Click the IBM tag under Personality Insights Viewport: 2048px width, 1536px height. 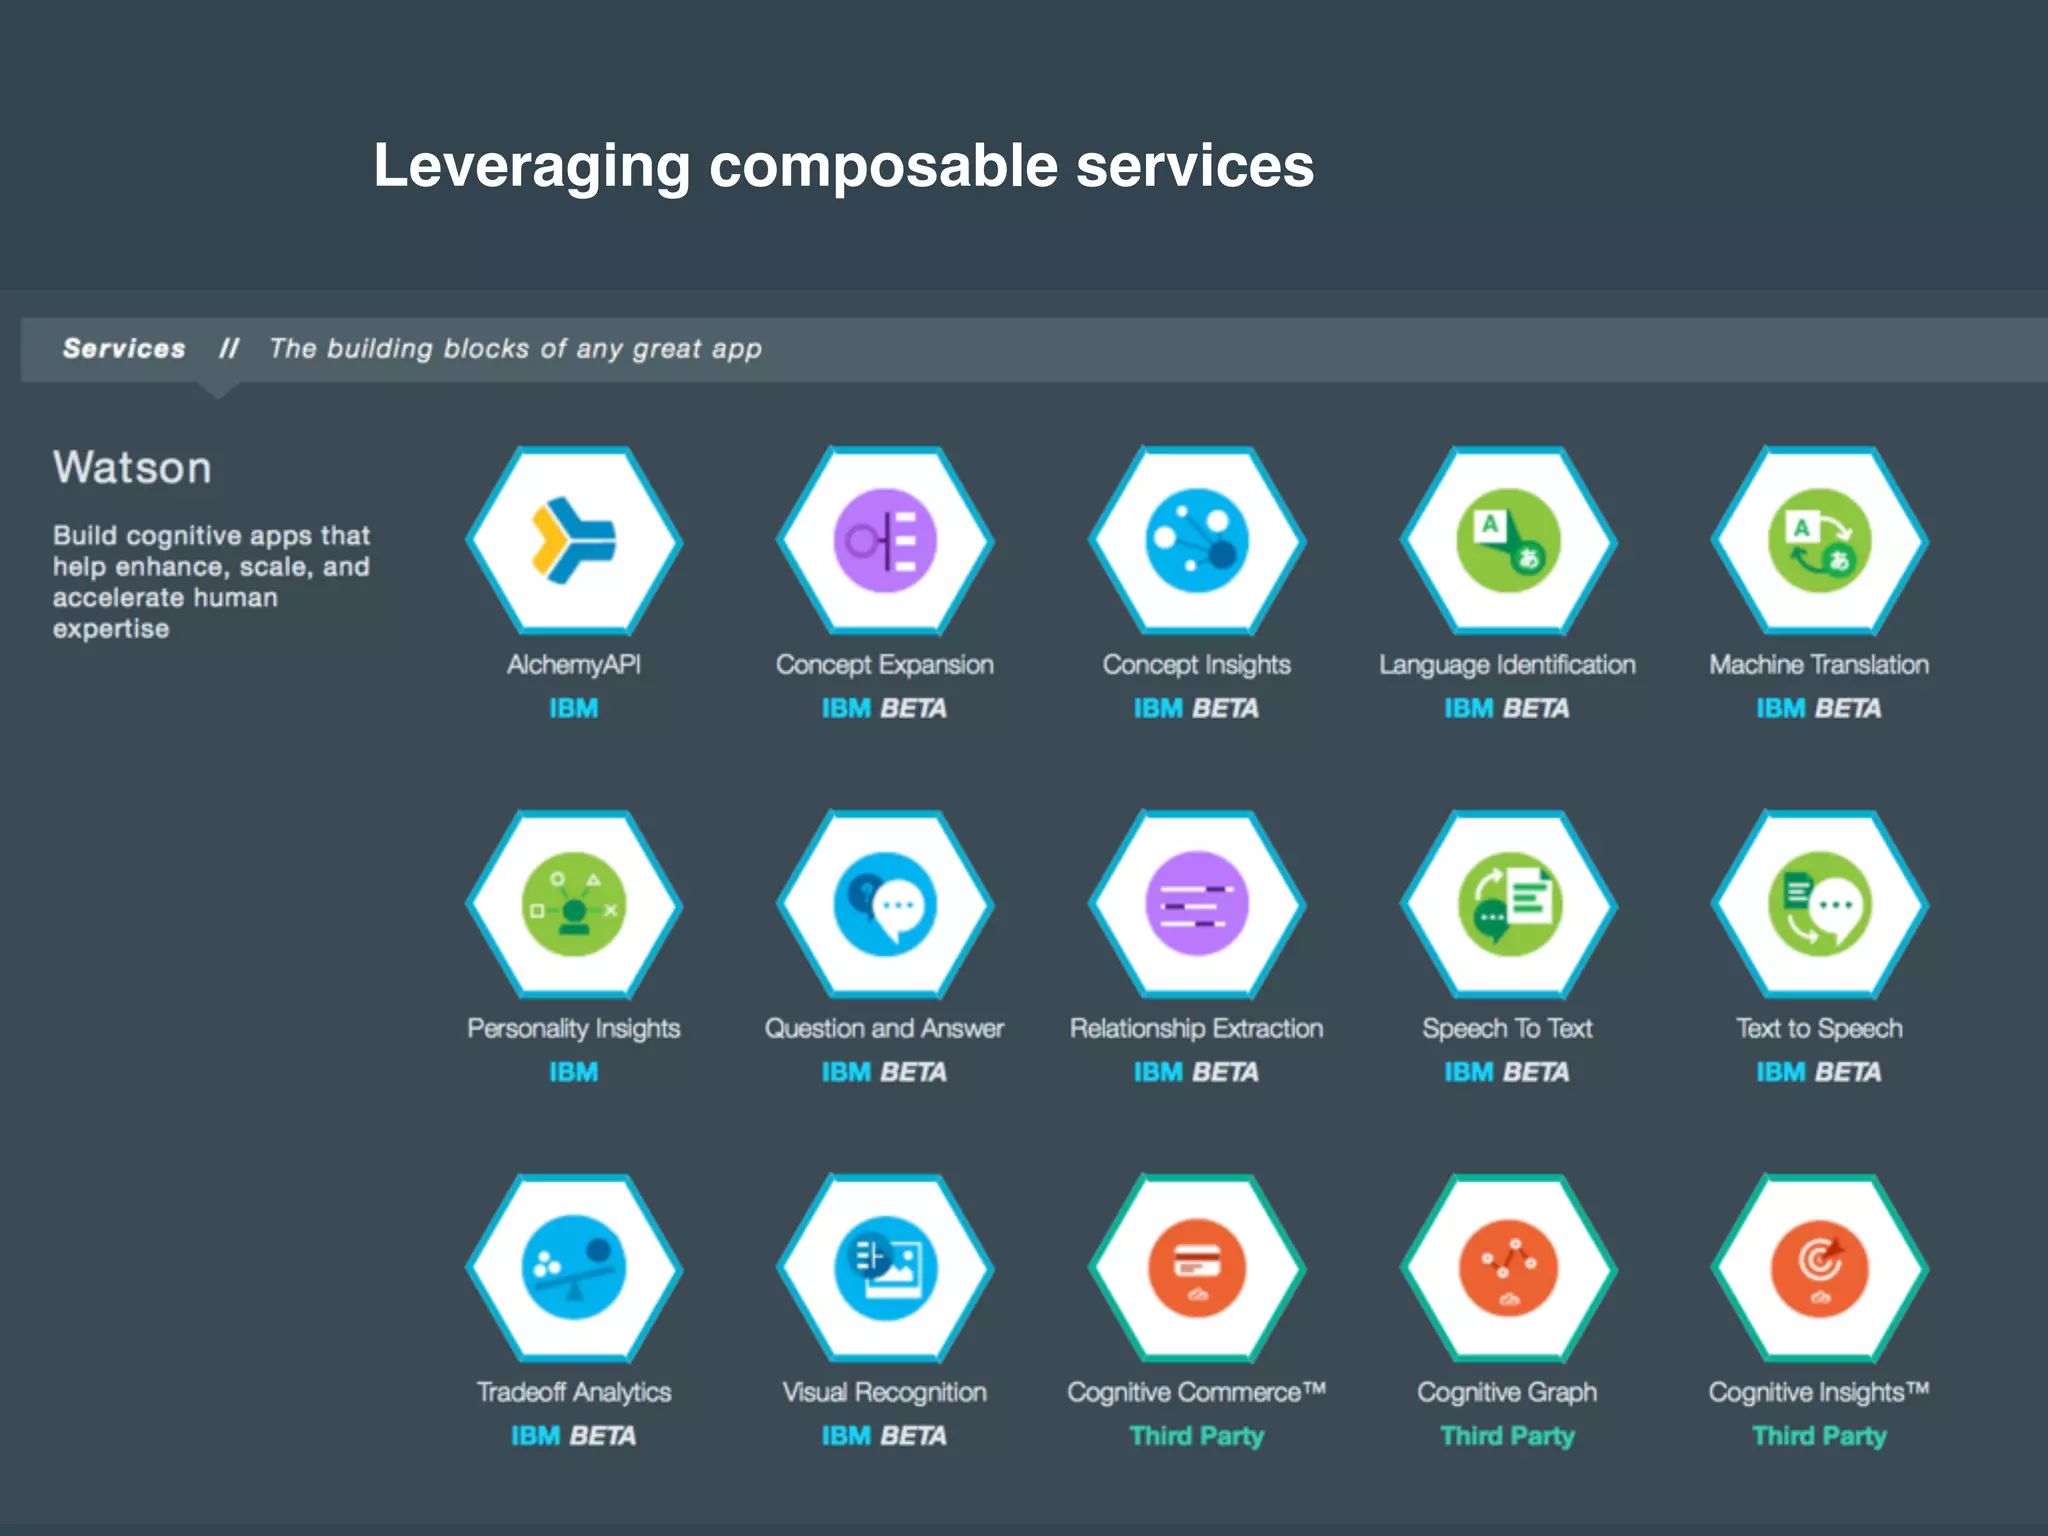pyautogui.click(x=574, y=1073)
